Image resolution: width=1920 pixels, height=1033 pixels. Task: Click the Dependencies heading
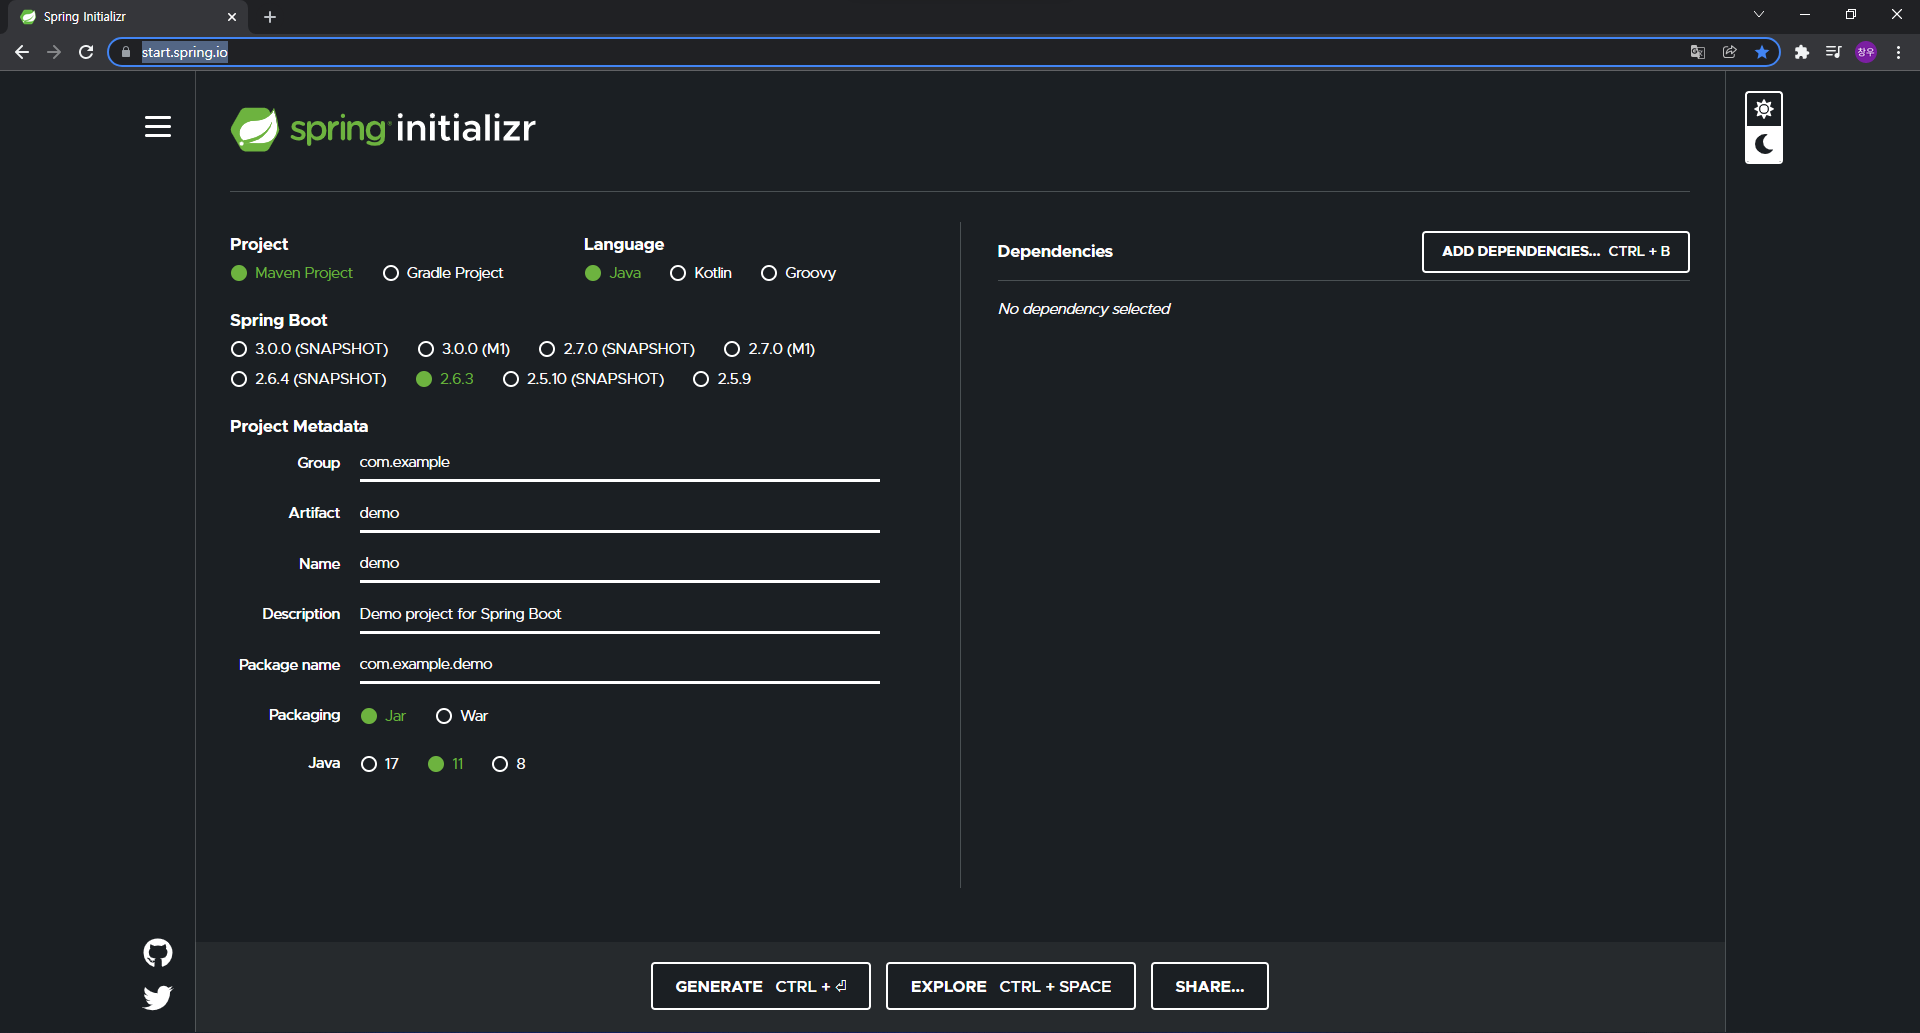(1055, 251)
